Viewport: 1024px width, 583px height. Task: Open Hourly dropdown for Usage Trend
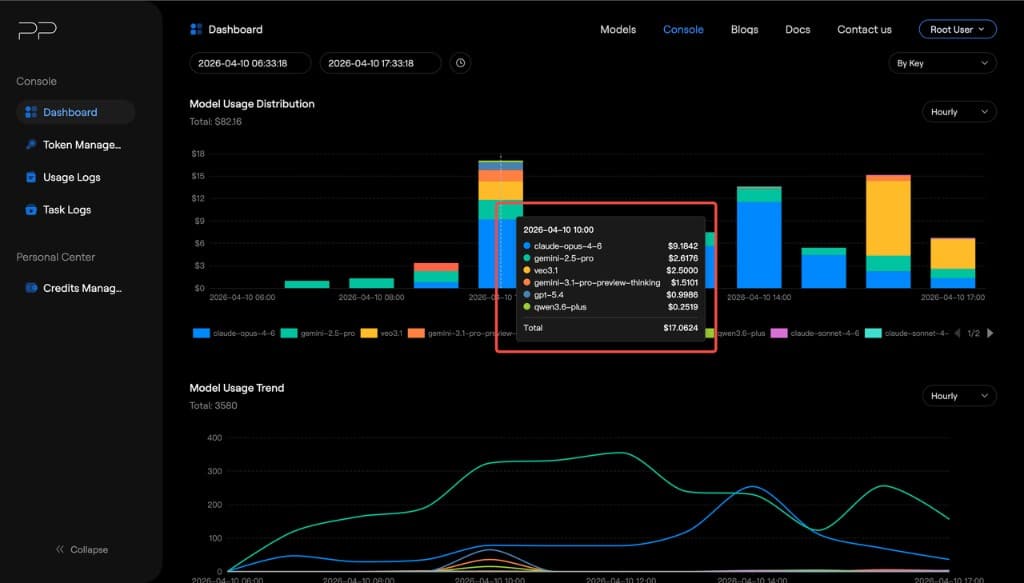click(959, 396)
